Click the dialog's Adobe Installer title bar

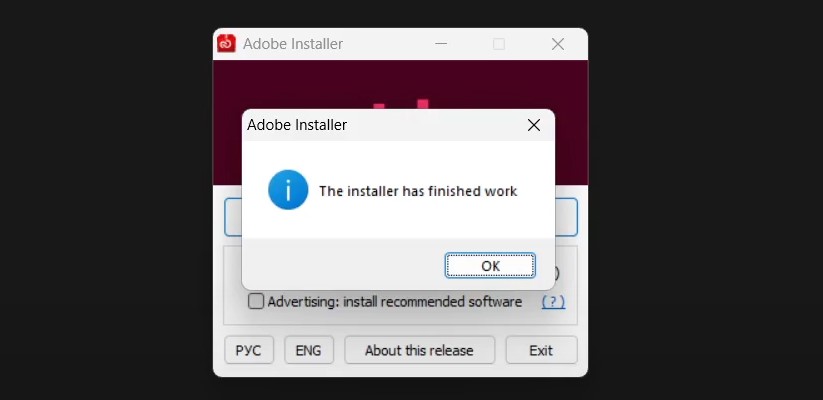click(x=383, y=125)
